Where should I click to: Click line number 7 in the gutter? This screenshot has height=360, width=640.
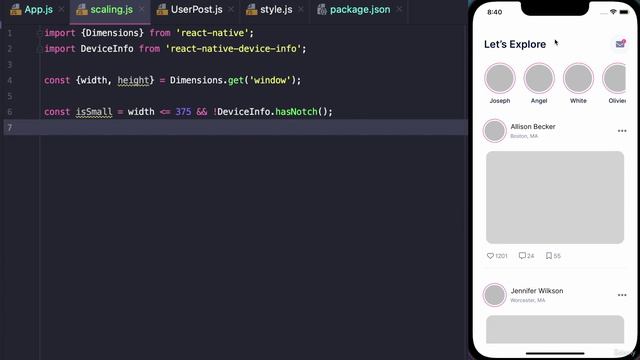tap(10, 127)
